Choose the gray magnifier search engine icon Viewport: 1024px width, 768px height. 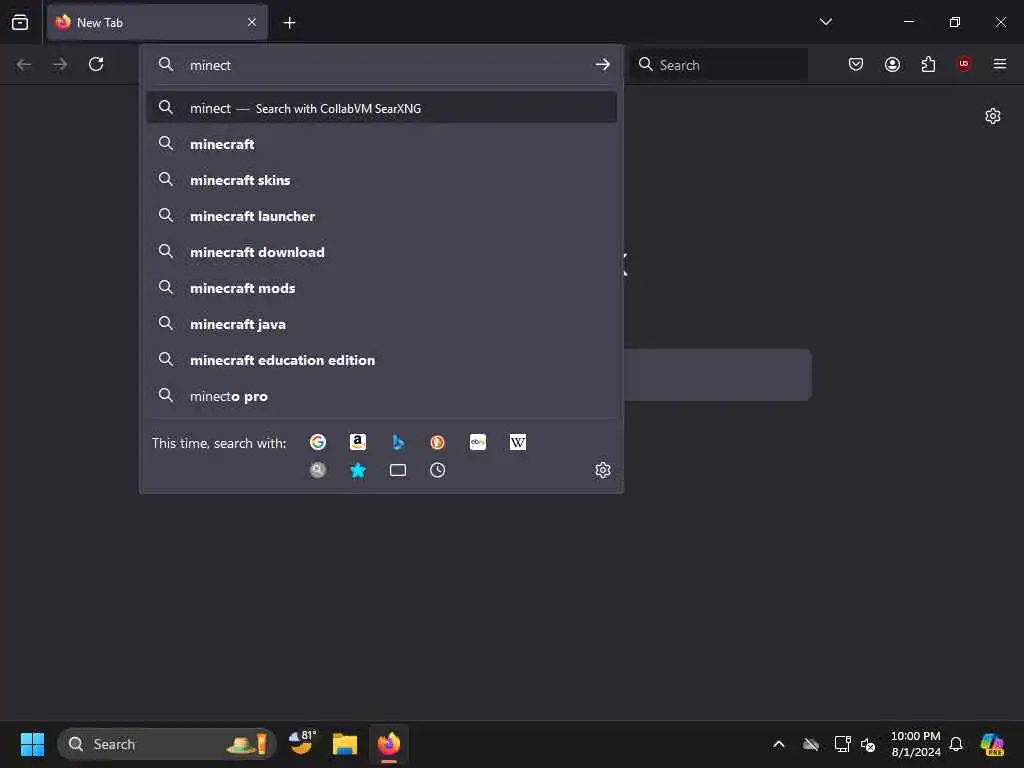point(317,470)
